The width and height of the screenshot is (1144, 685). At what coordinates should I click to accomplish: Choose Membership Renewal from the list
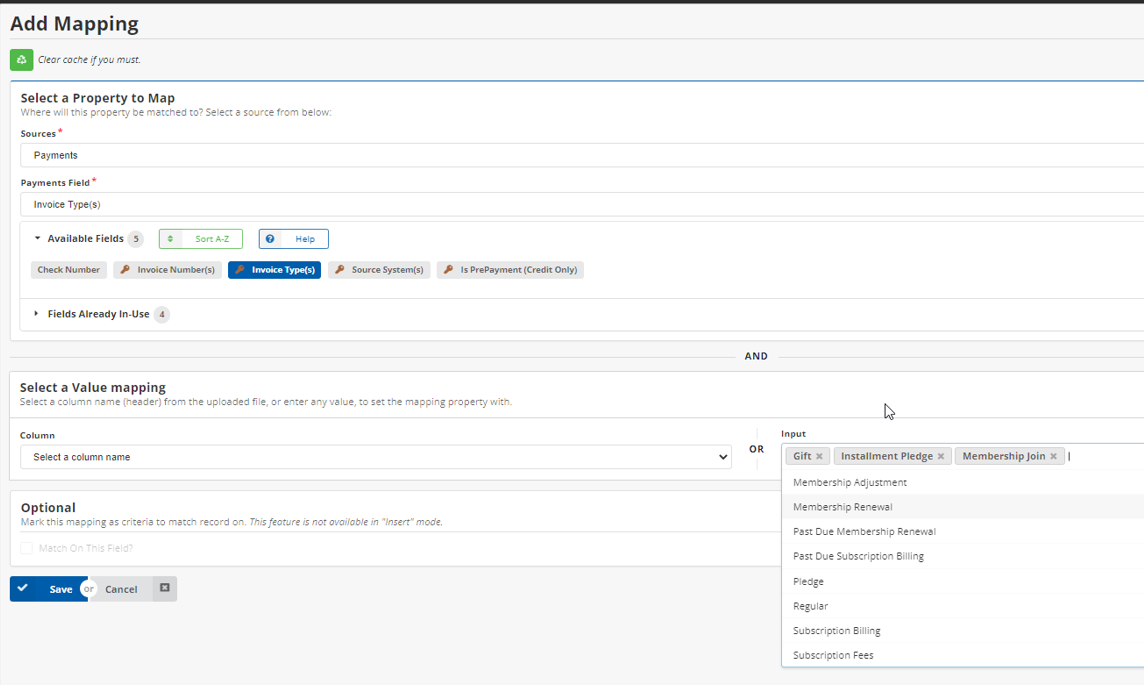point(842,507)
